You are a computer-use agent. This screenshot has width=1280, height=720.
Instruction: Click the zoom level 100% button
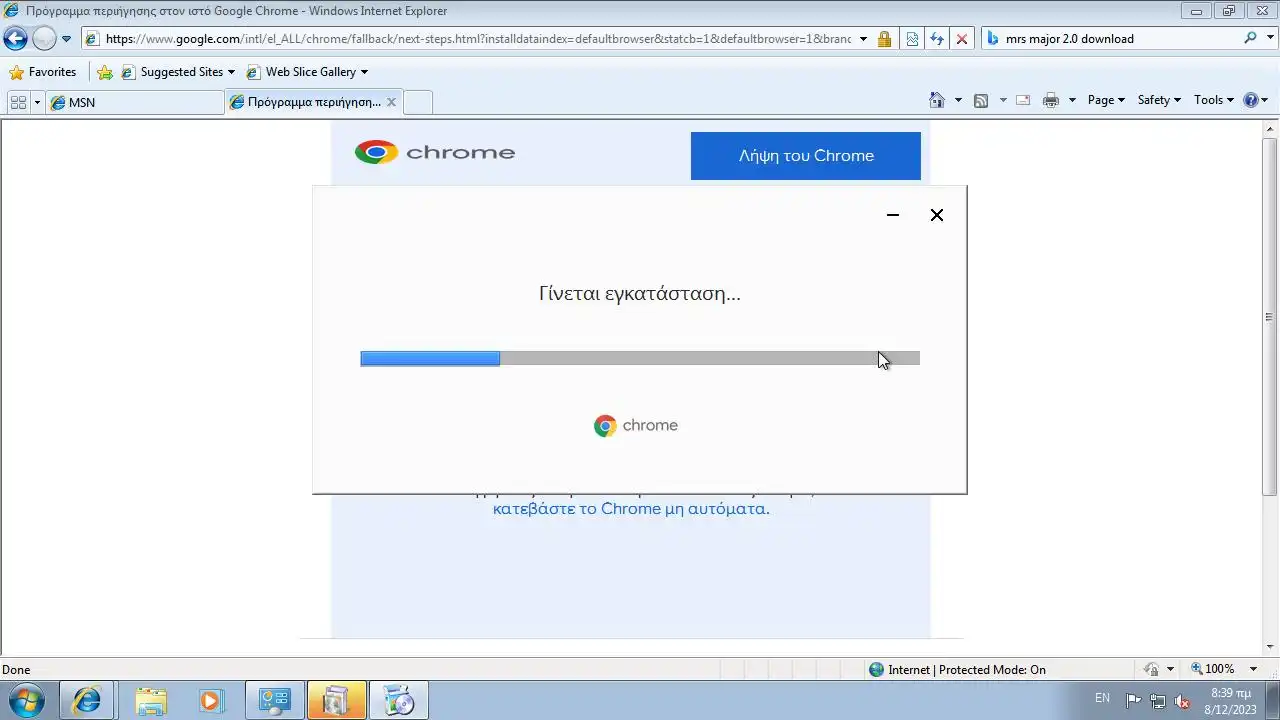tap(1212, 669)
